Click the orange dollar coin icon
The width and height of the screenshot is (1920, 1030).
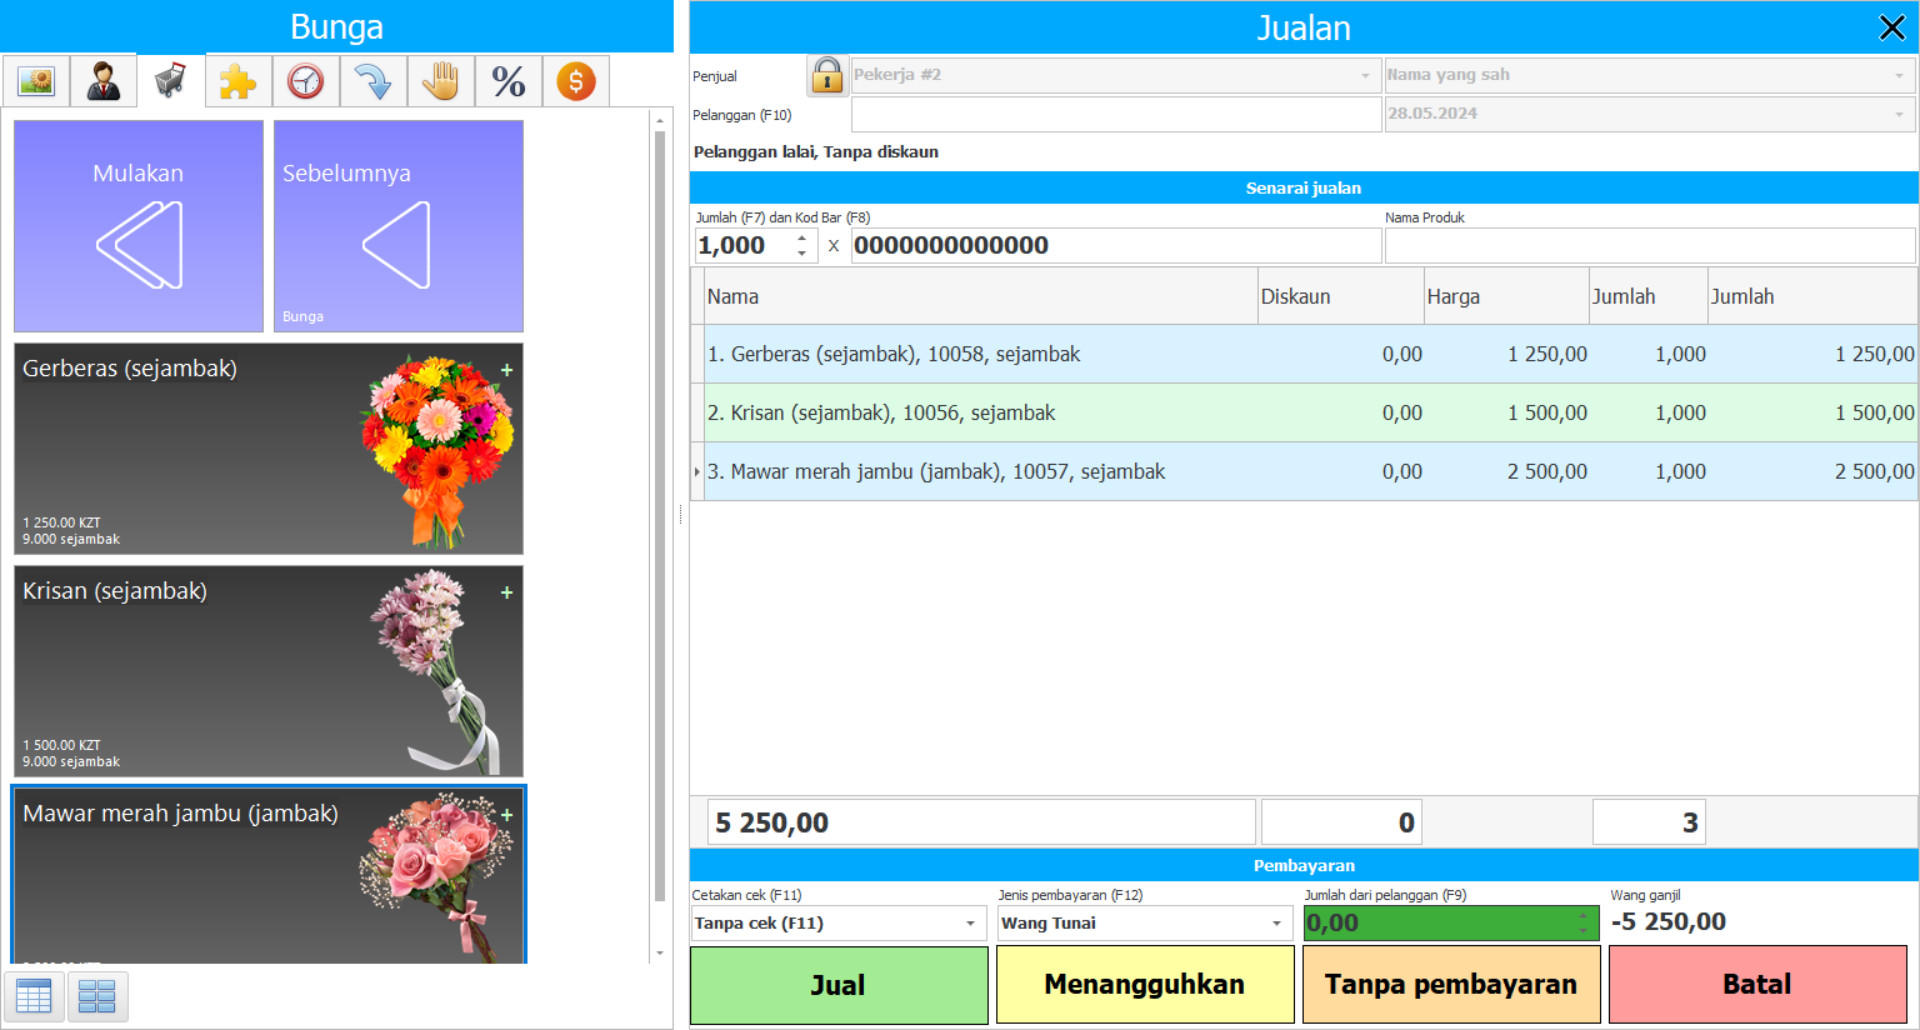coord(576,80)
